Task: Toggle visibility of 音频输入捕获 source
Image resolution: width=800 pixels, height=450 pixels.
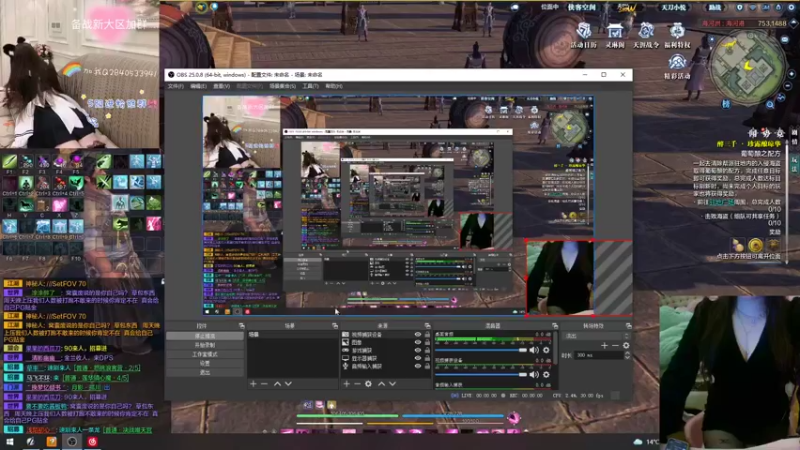Action: 418,366
